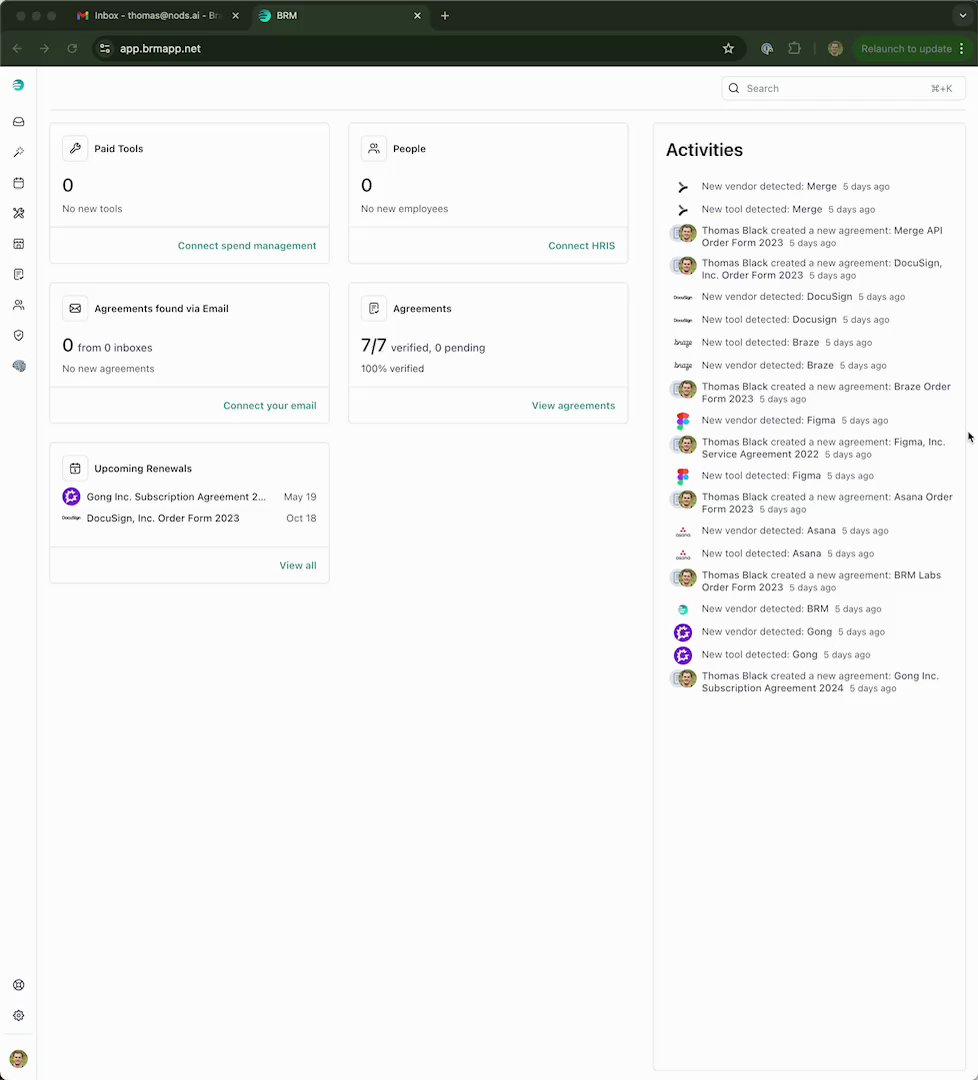
Task: Click New tool detected: Docusign activity
Action: 795,320
